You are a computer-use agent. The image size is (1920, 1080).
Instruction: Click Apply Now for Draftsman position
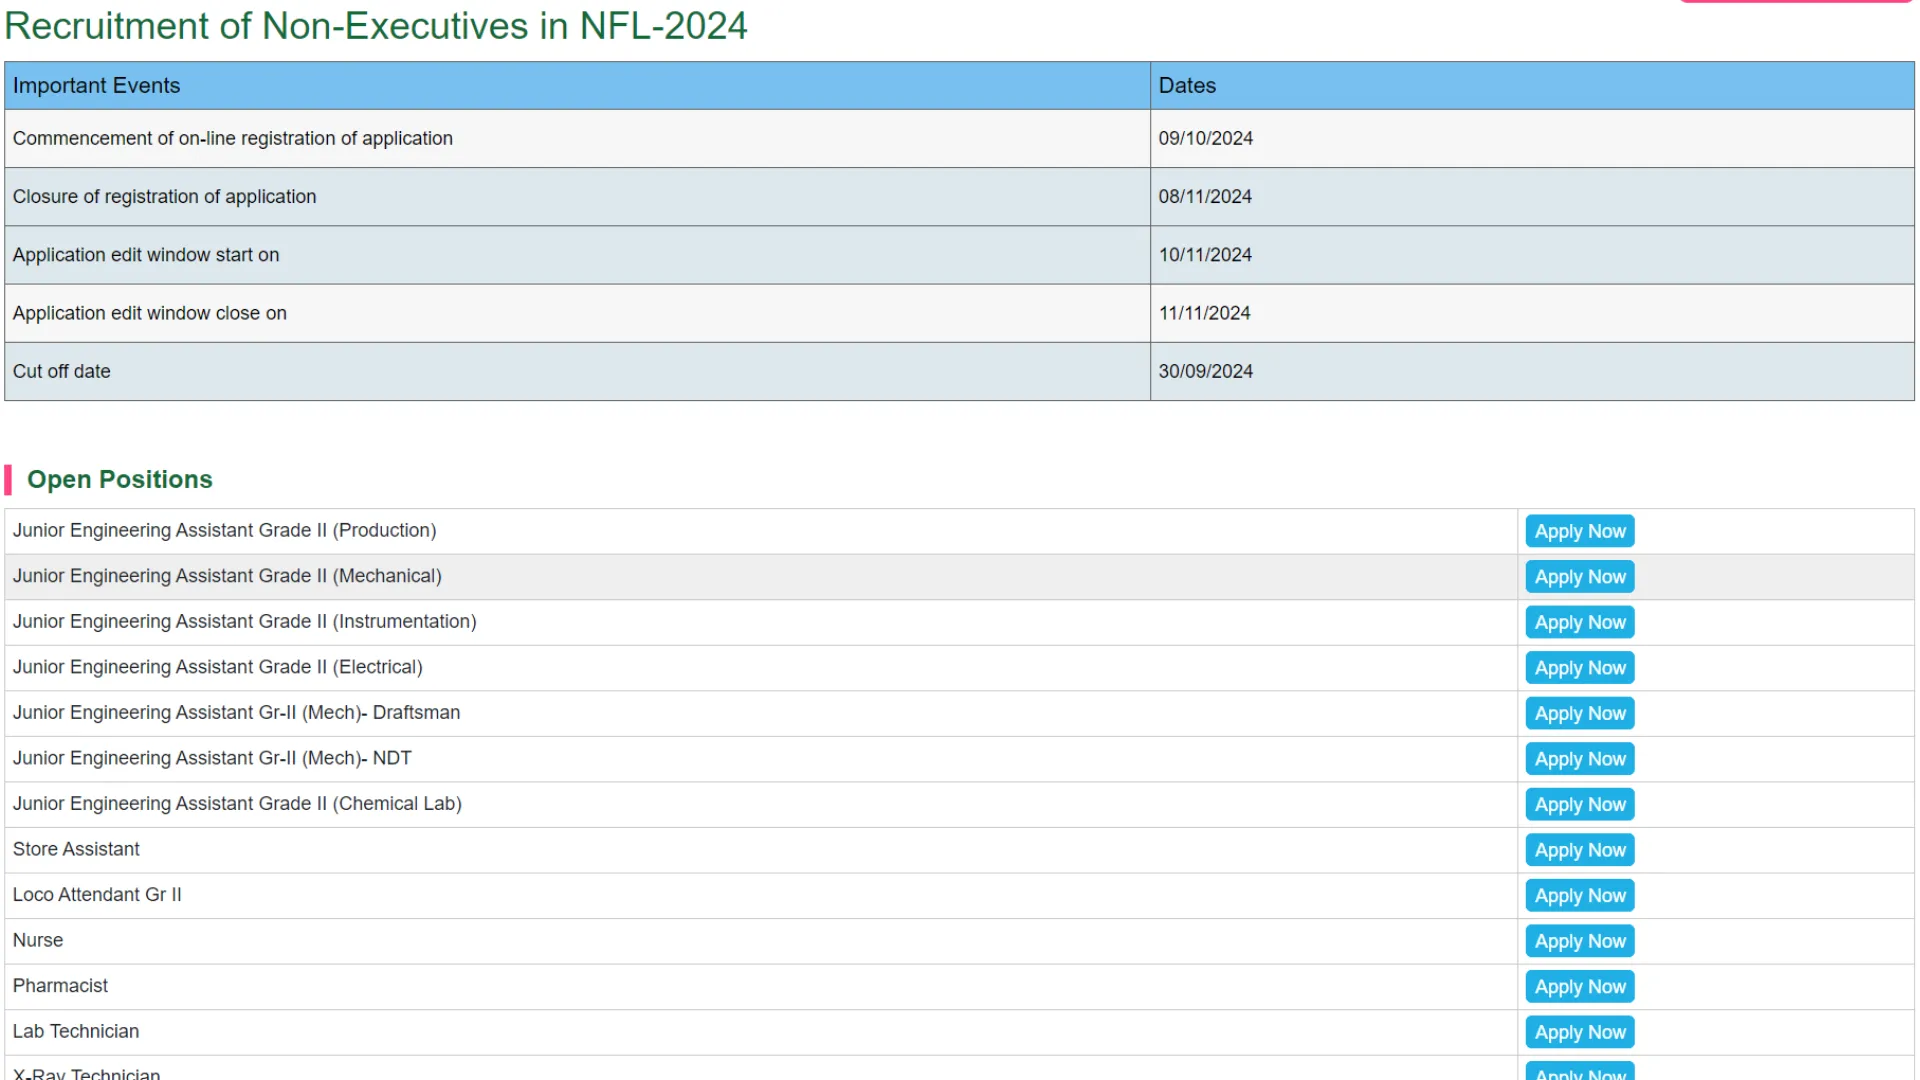click(1578, 712)
